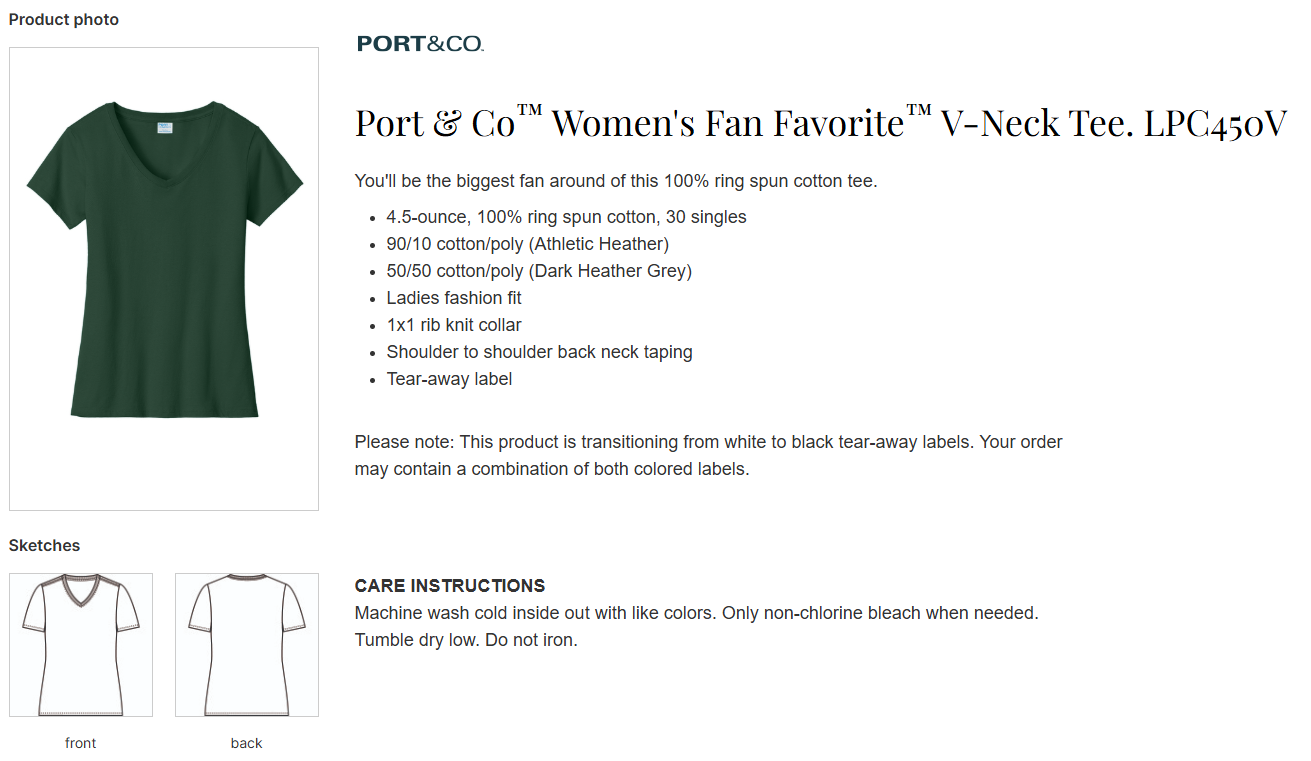Click the 'Product photo' section label
The image size is (1311, 761).
(64, 19)
